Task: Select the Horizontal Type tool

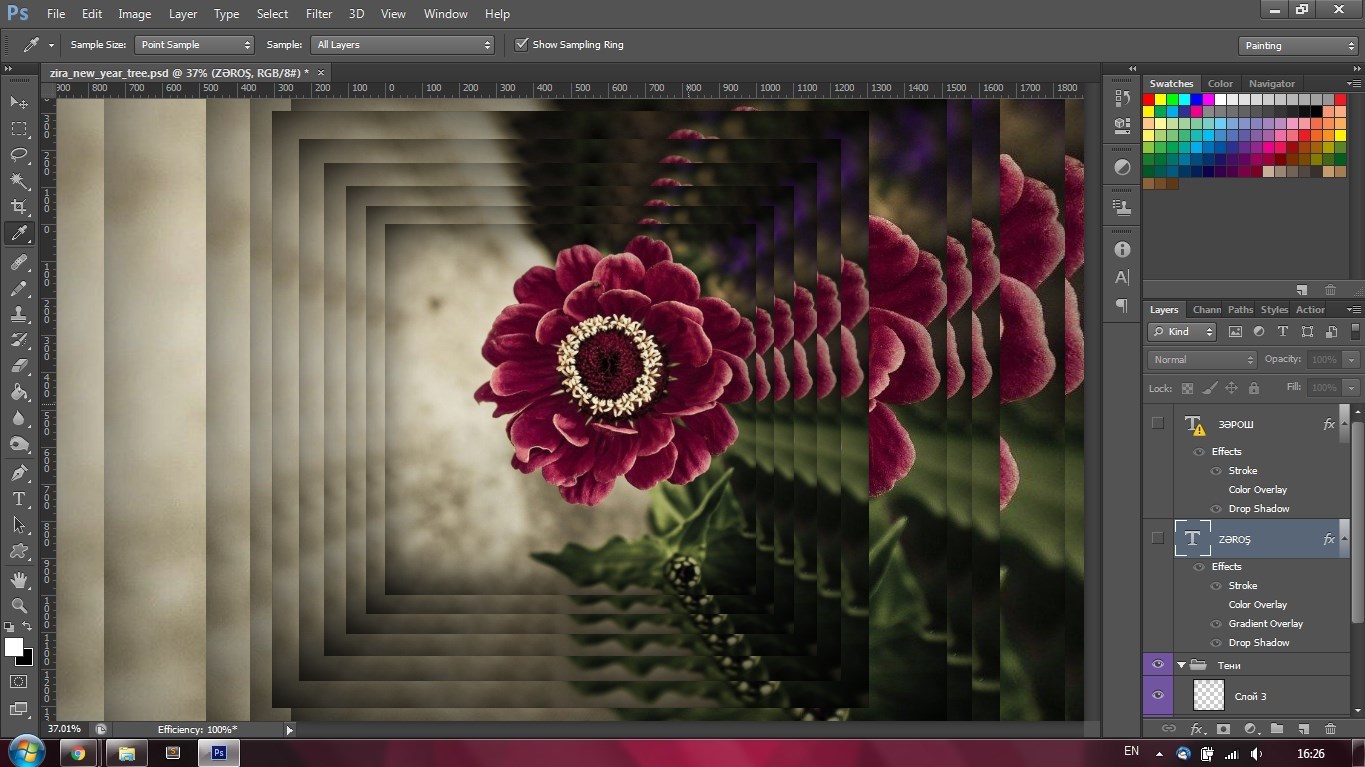Action: pyautogui.click(x=19, y=499)
